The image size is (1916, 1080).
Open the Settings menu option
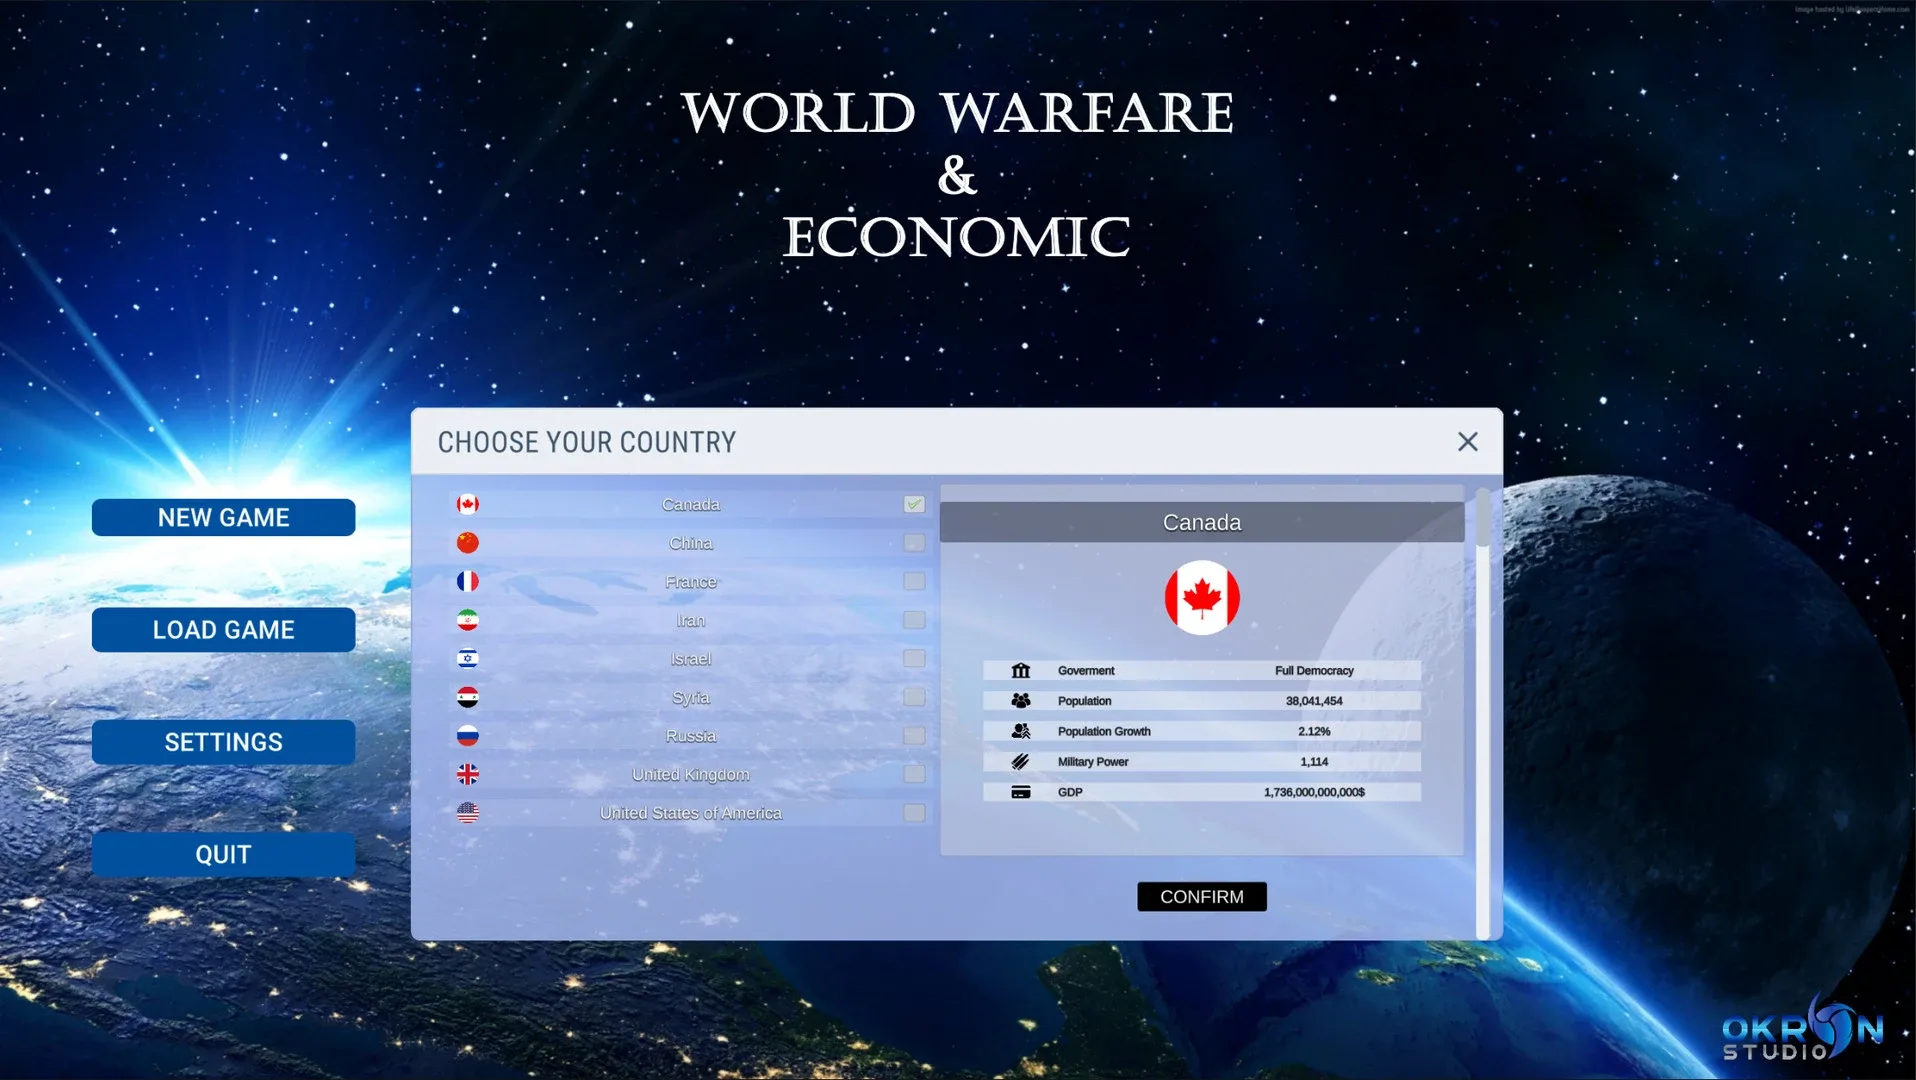pyautogui.click(x=223, y=742)
